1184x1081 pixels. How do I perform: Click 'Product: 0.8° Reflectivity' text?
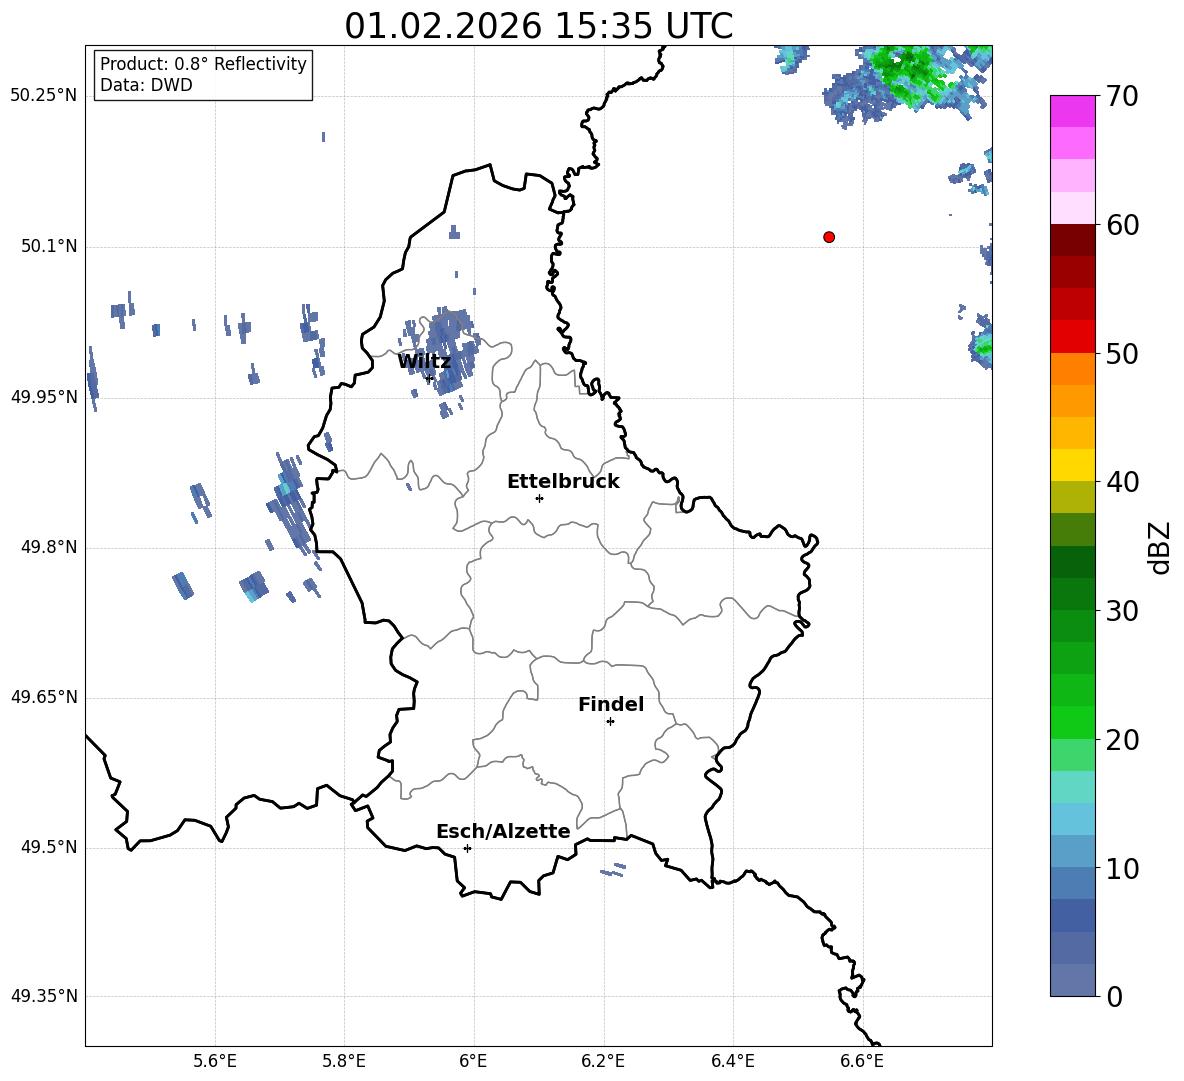click(x=203, y=63)
